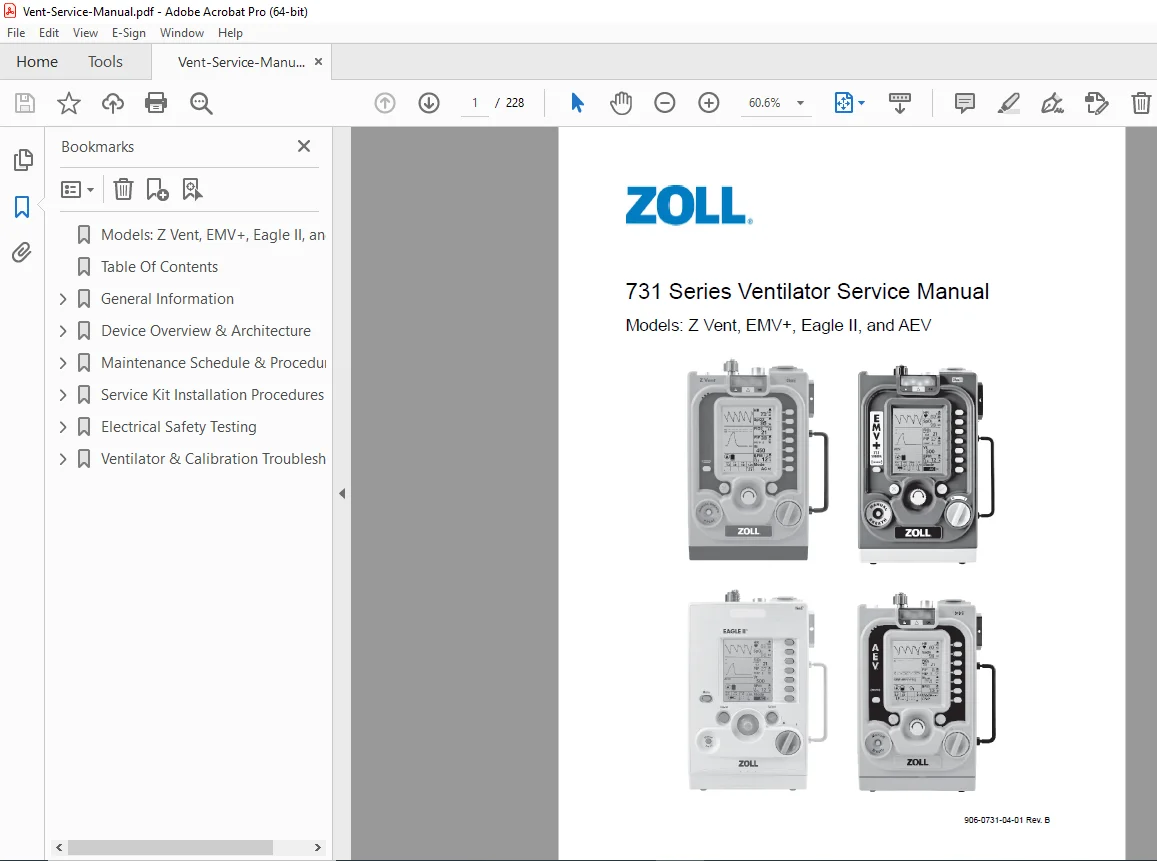The image size is (1157, 861).
Task: Click the cloud upload icon
Action: (x=112, y=103)
